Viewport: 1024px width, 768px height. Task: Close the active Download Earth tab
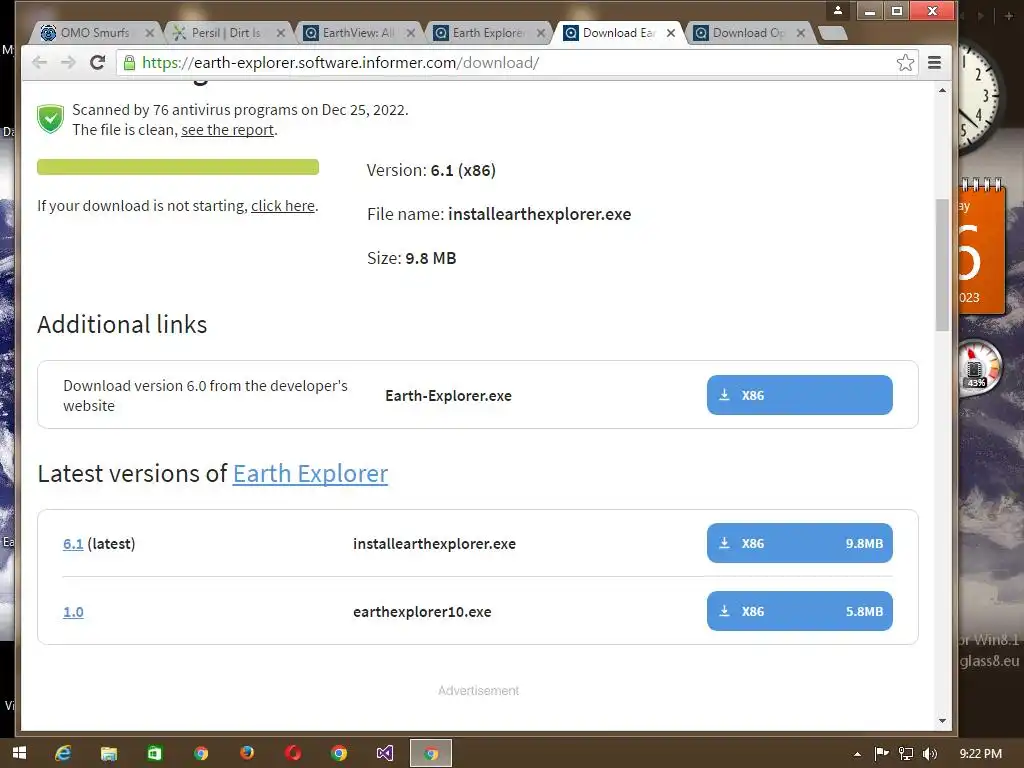click(x=671, y=33)
